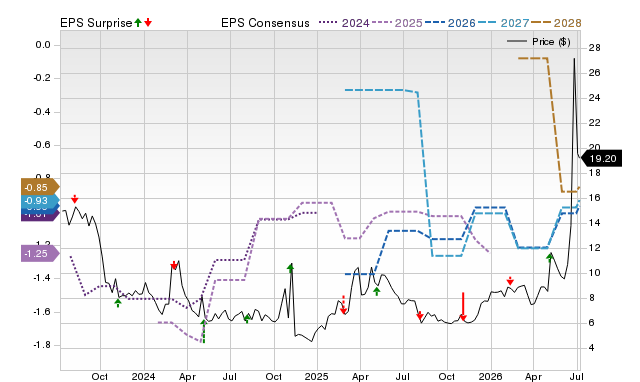Select red dotted surprise arrow before Apr 2025

click(343, 305)
